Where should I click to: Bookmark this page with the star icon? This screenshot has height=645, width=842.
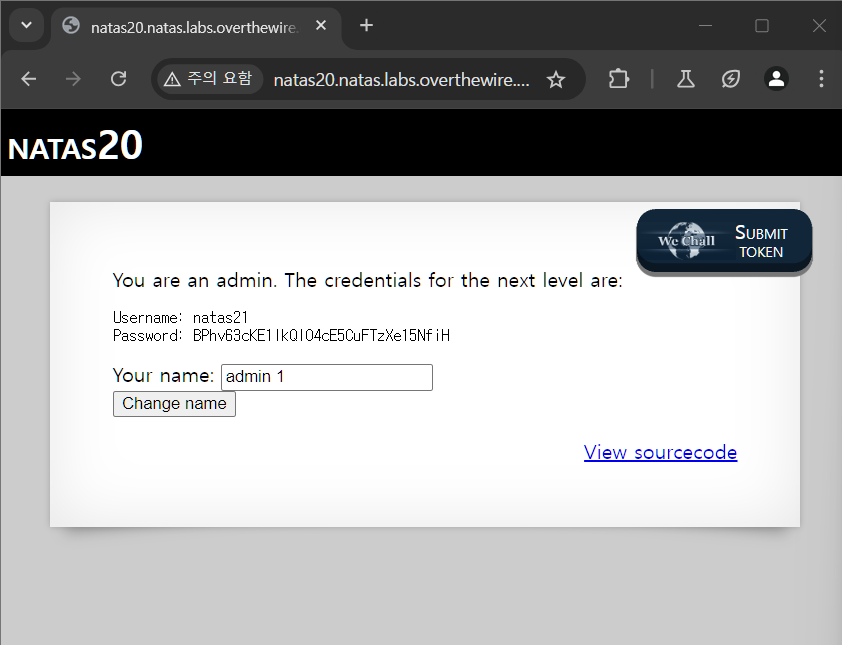click(x=556, y=80)
